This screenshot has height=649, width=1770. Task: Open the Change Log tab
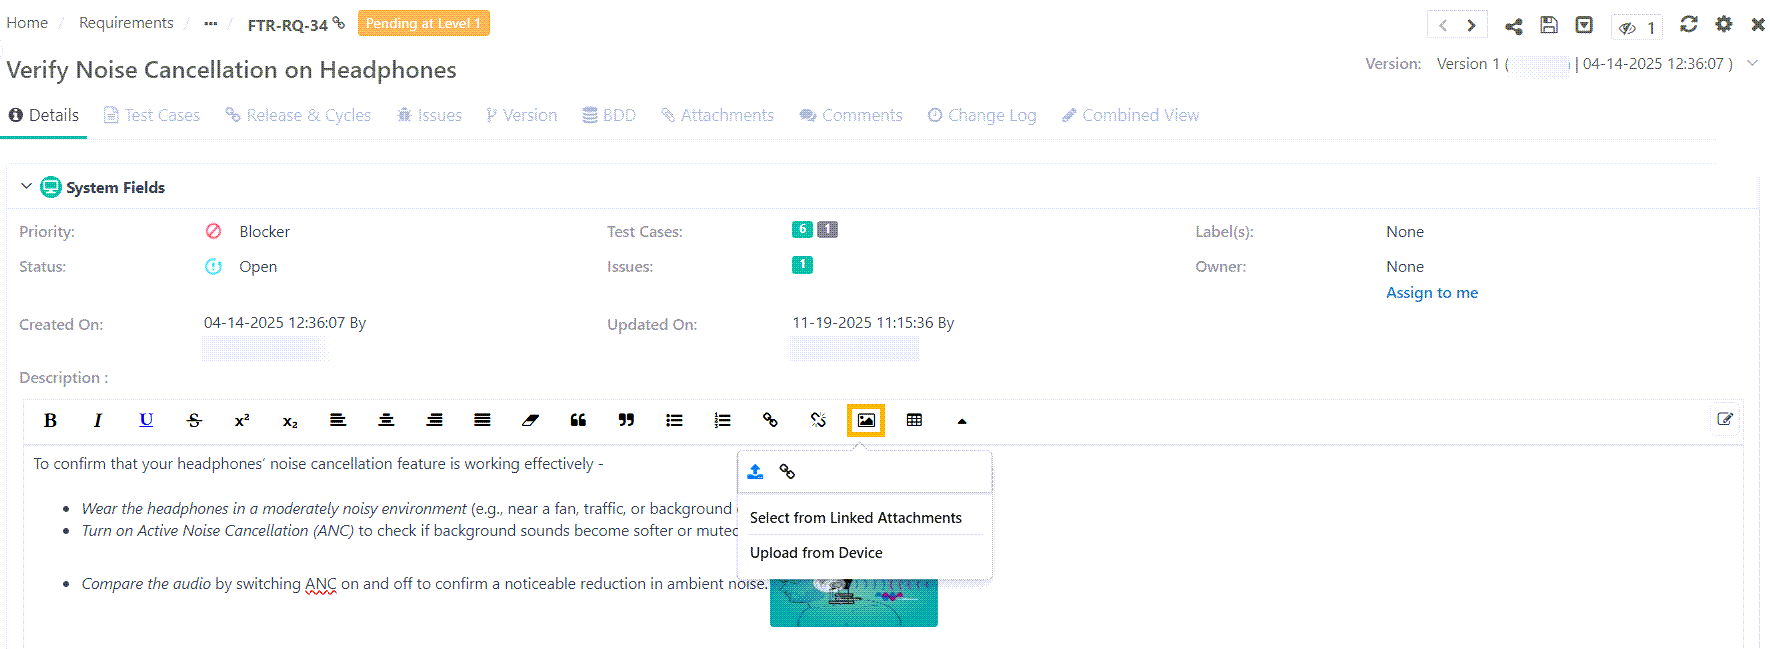tap(982, 115)
